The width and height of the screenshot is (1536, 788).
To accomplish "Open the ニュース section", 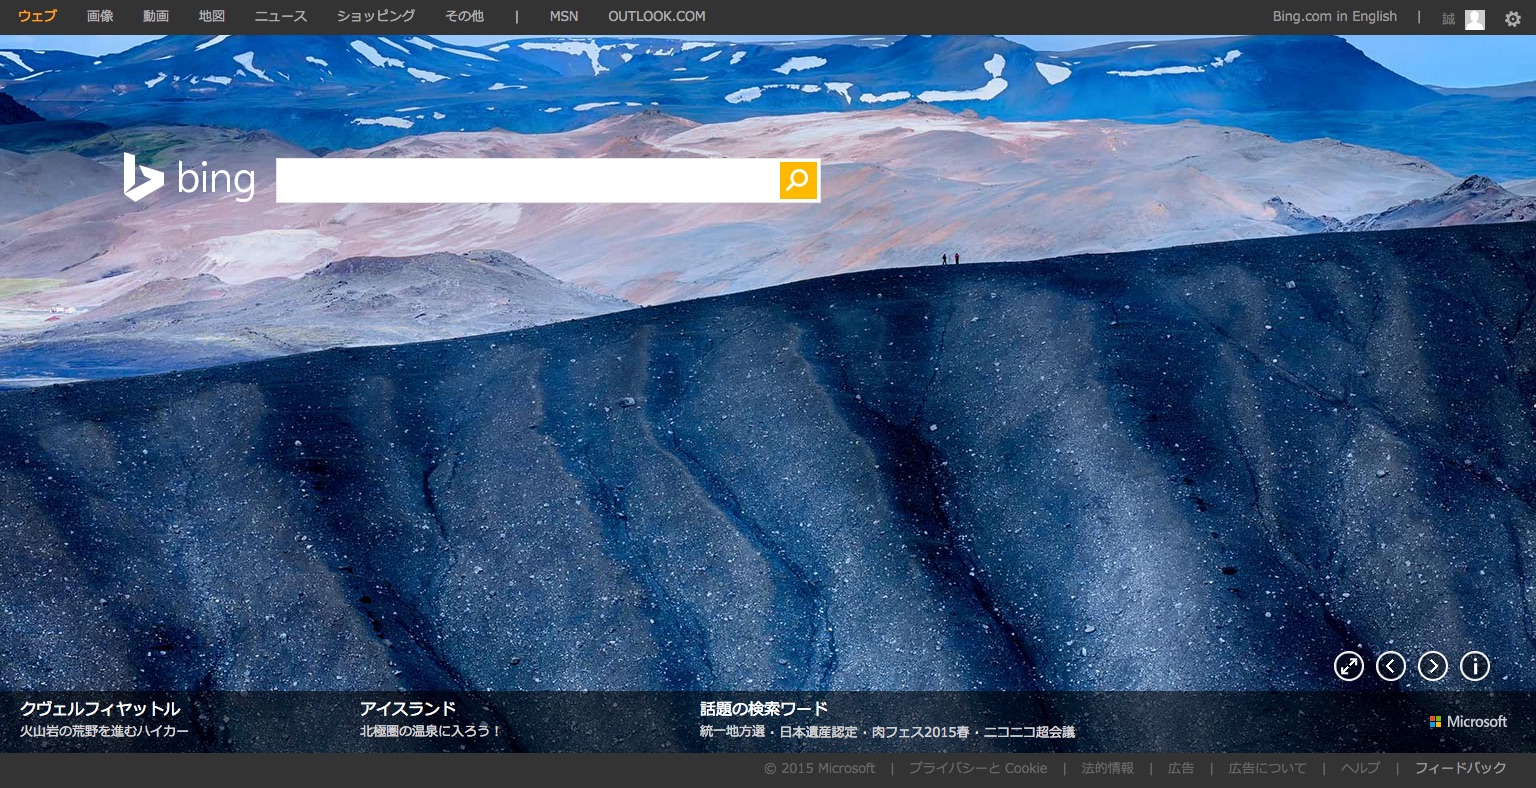I will [x=281, y=16].
